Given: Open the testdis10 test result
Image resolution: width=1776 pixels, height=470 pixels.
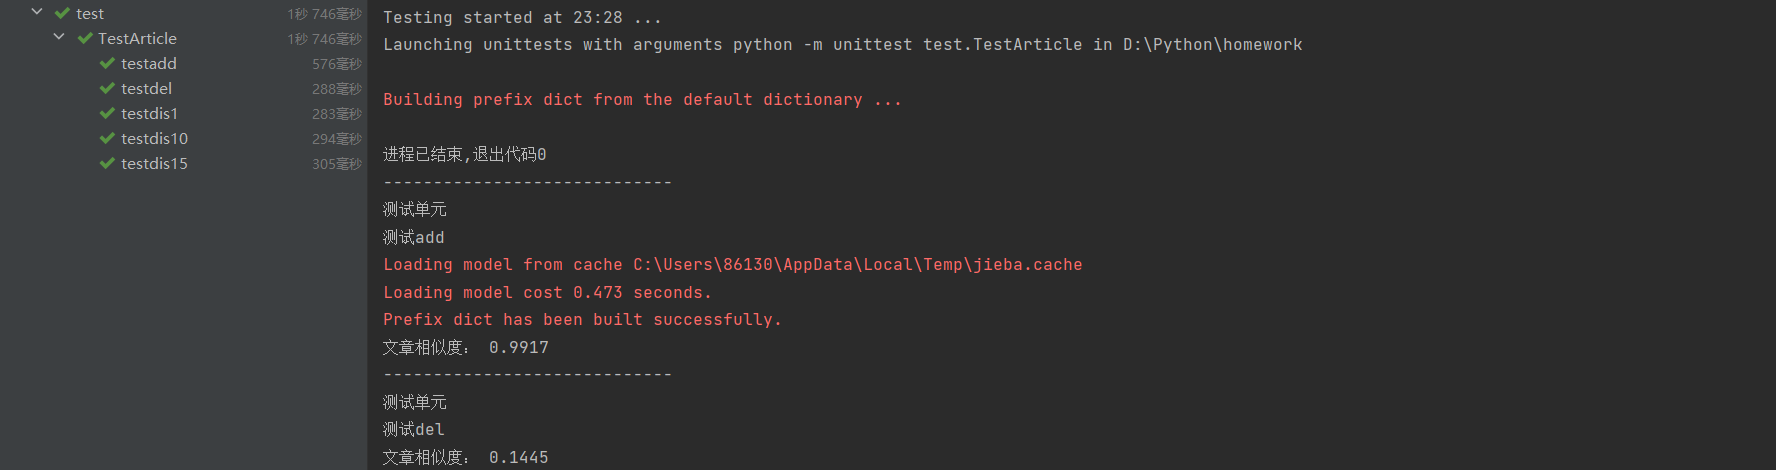Looking at the screenshot, I should [154, 139].
